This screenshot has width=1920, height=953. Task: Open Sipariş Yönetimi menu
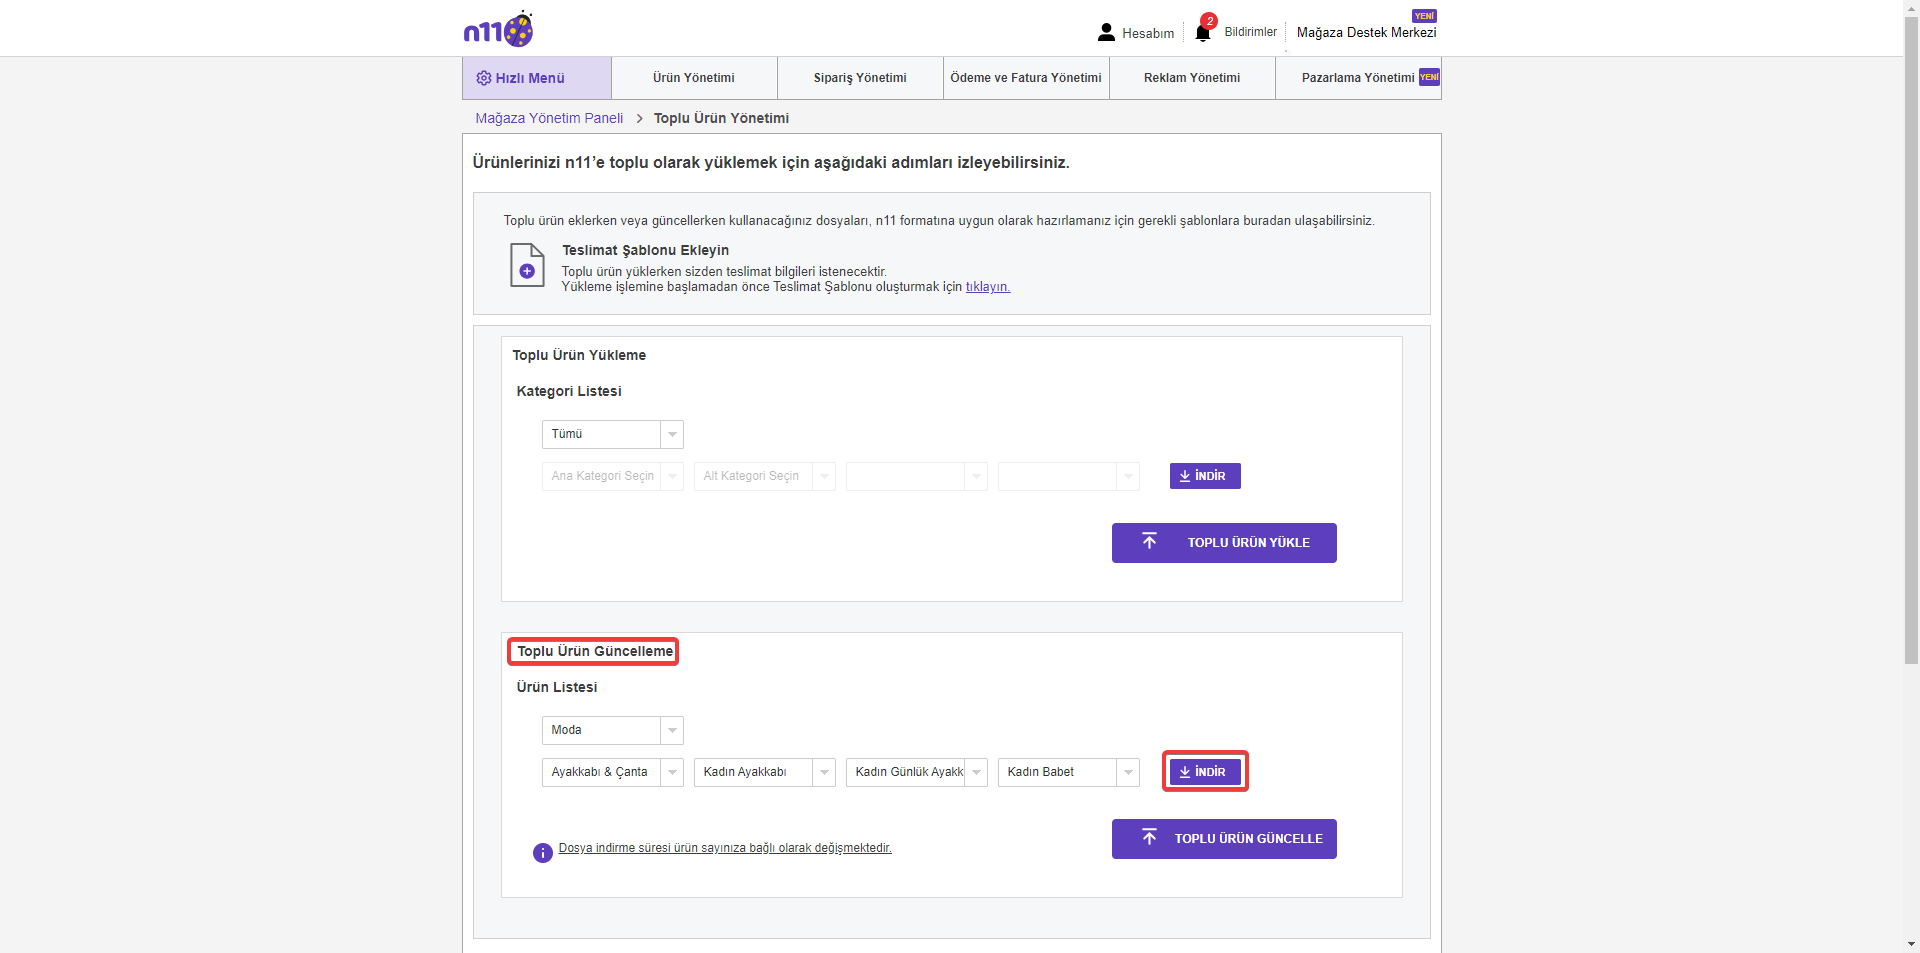coord(860,78)
